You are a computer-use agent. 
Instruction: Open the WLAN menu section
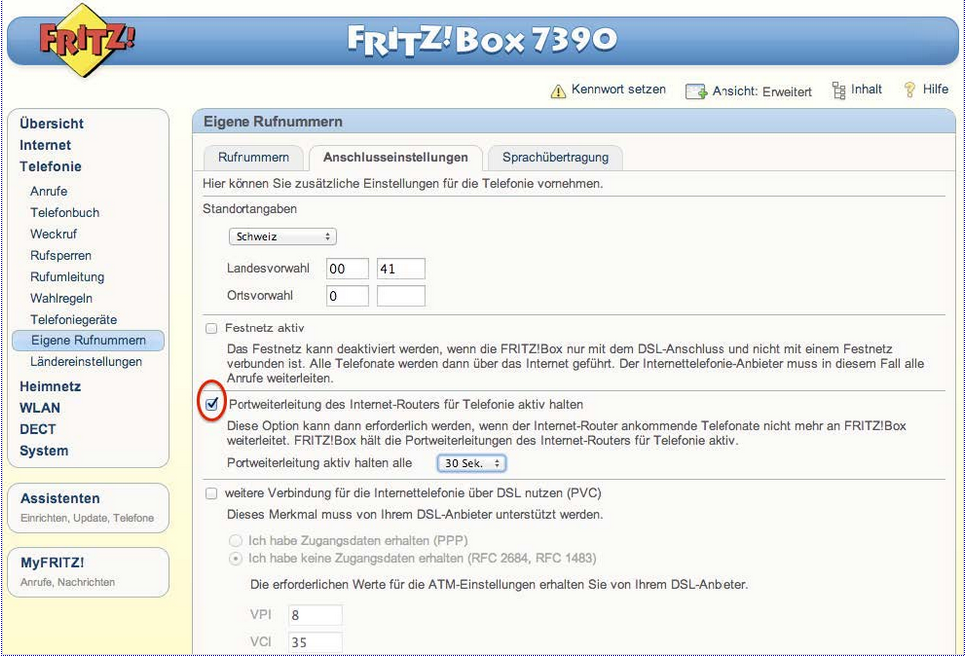pos(40,408)
